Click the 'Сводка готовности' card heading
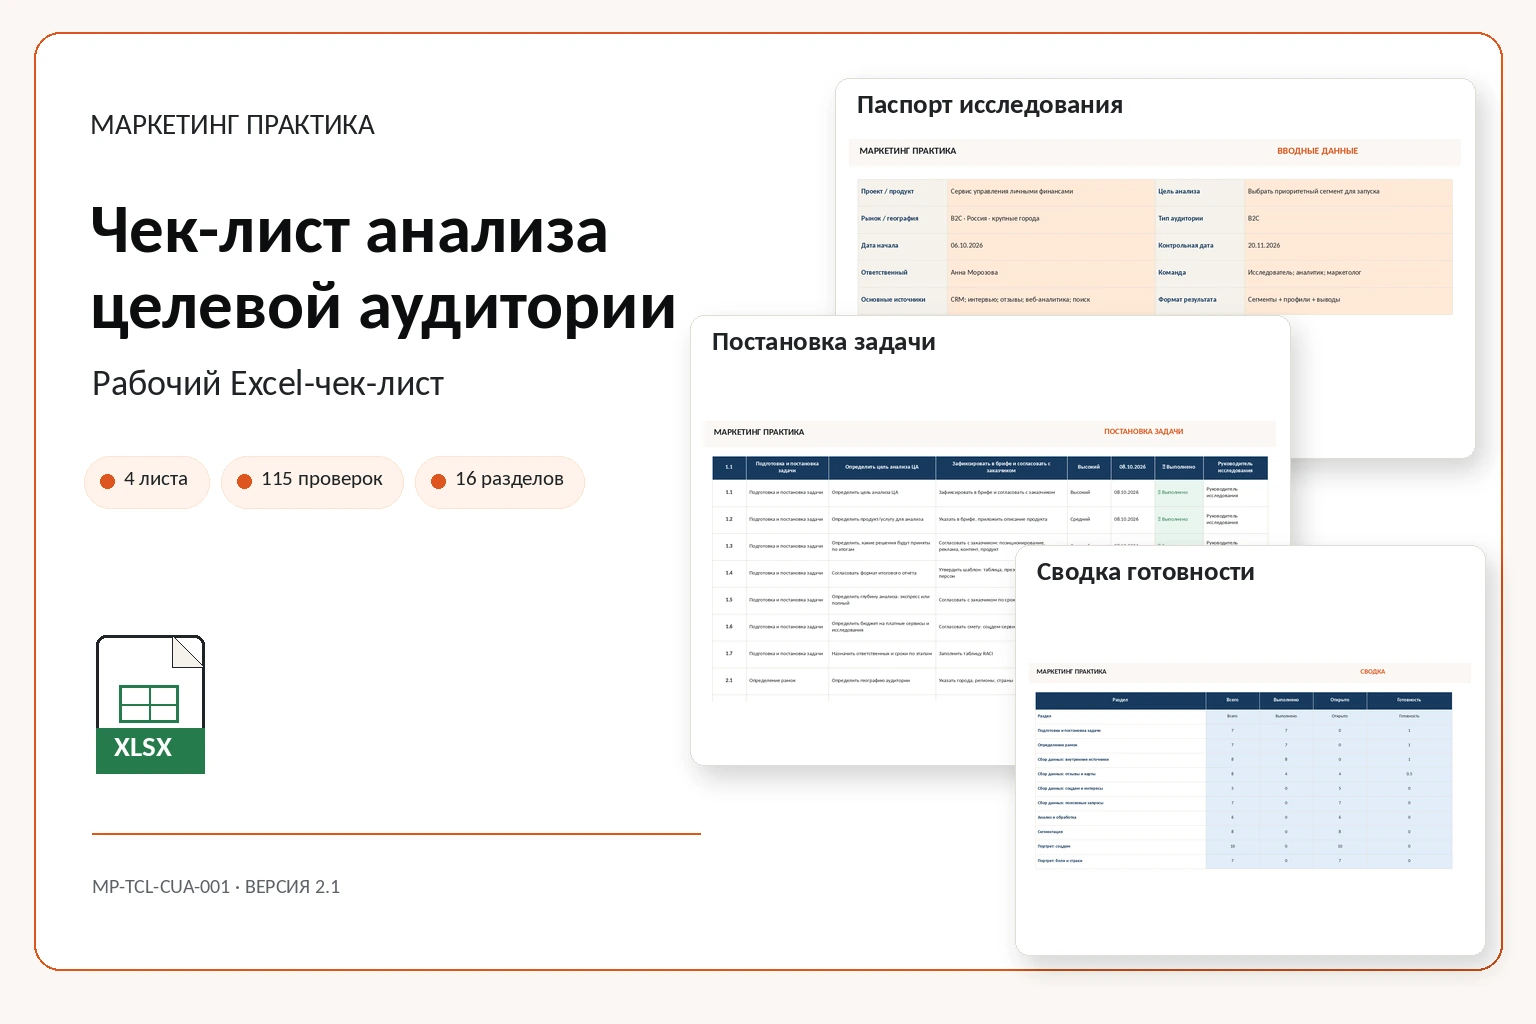 pos(1145,572)
